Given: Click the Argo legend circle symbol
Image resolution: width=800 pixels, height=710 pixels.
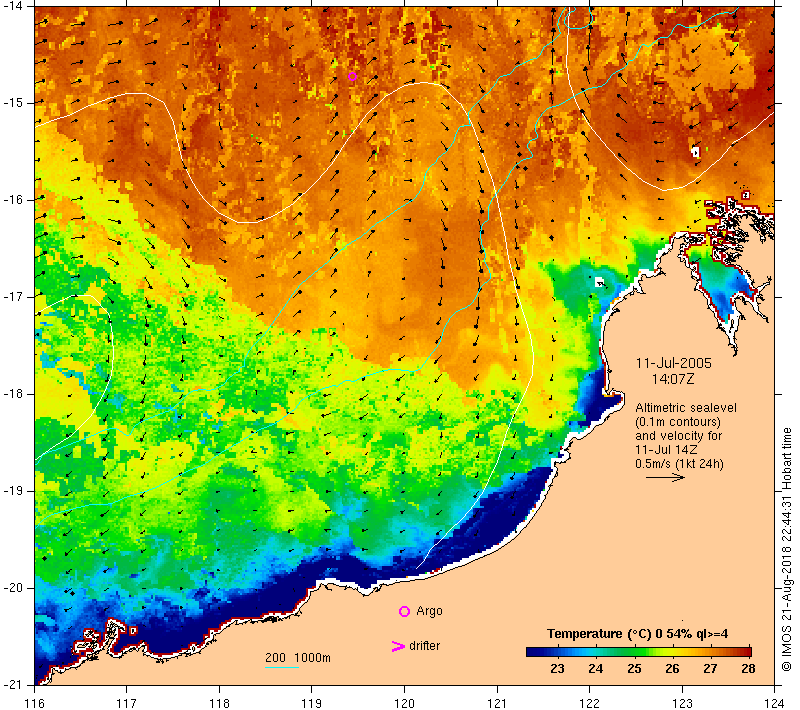Looking at the screenshot, I should 404,611.
